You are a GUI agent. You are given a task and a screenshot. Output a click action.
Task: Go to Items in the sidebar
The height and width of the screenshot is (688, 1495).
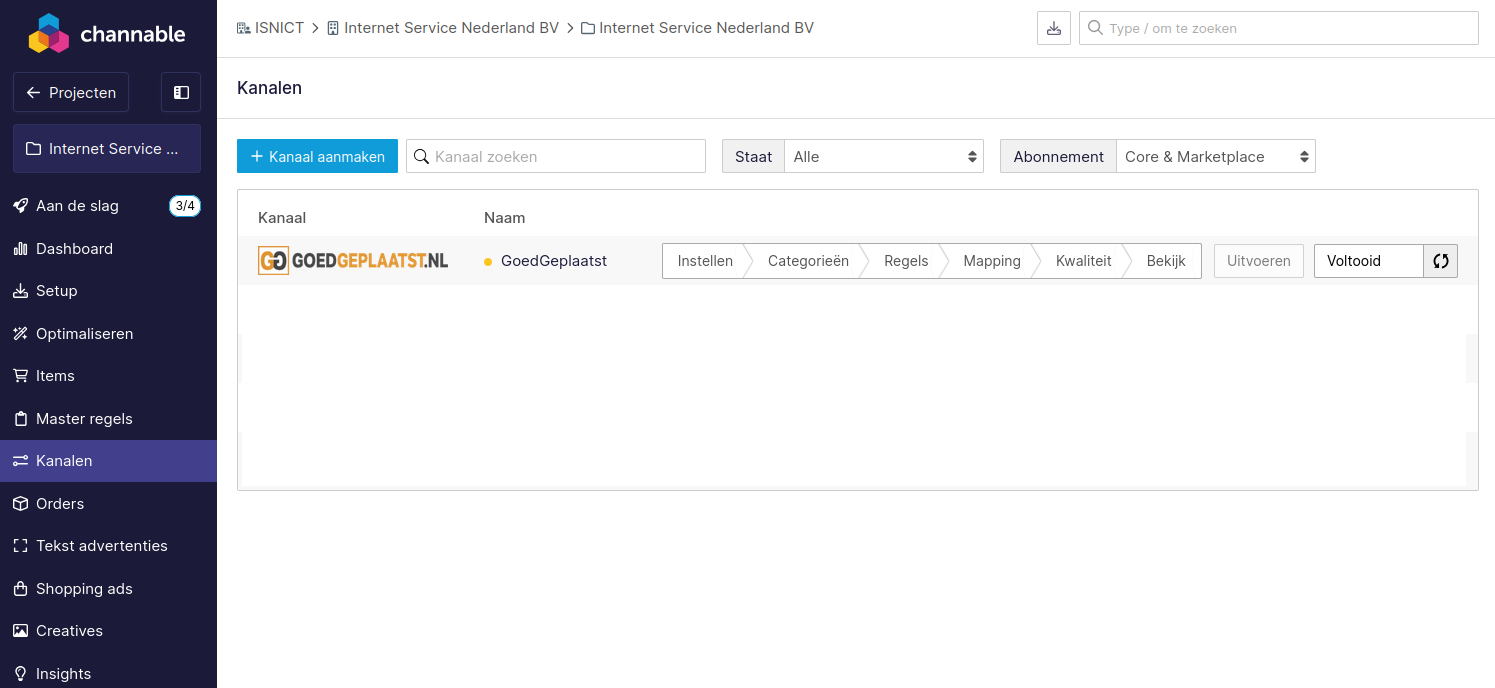point(55,376)
